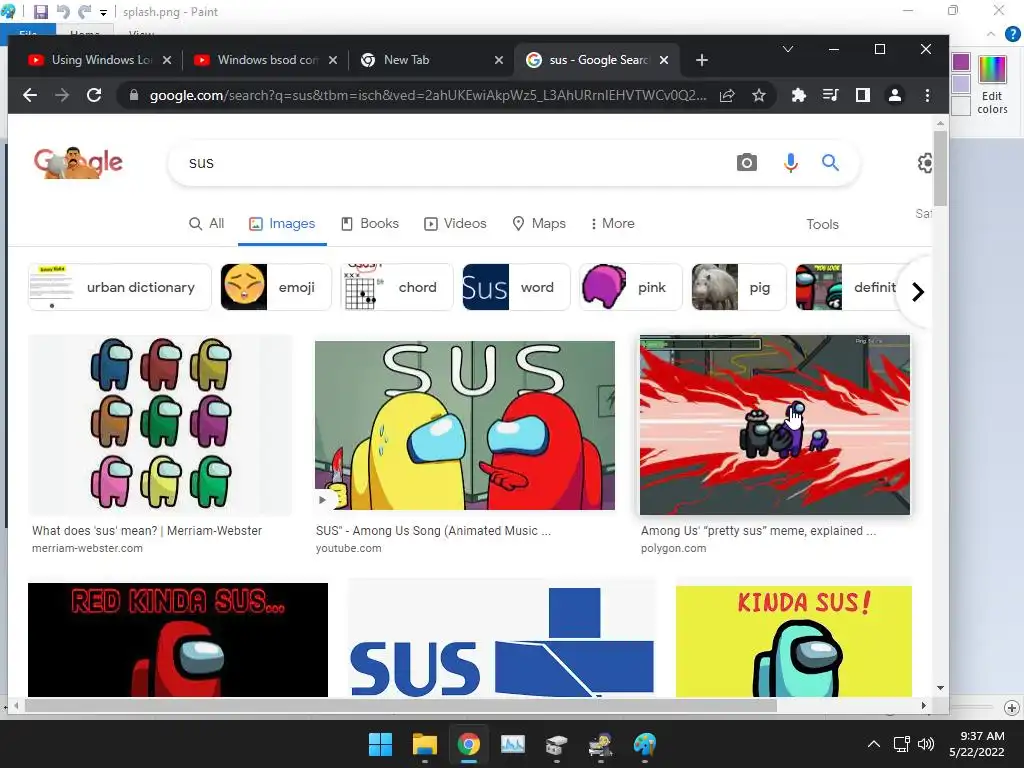Open the Windows Start button
The width and height of the screenshot is (1024, 768).
[x=380, y=744]
